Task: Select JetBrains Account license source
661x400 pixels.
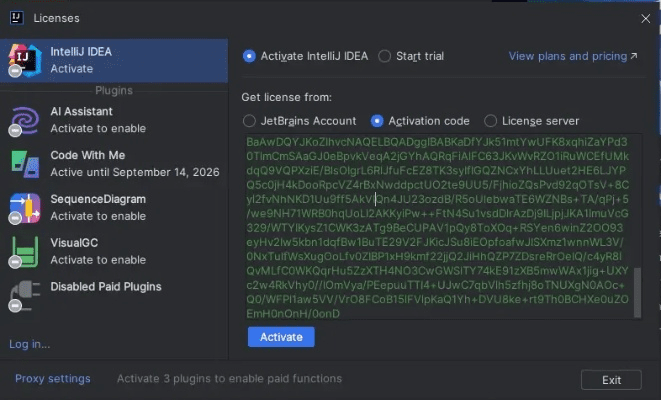Action: pos(249,121)
